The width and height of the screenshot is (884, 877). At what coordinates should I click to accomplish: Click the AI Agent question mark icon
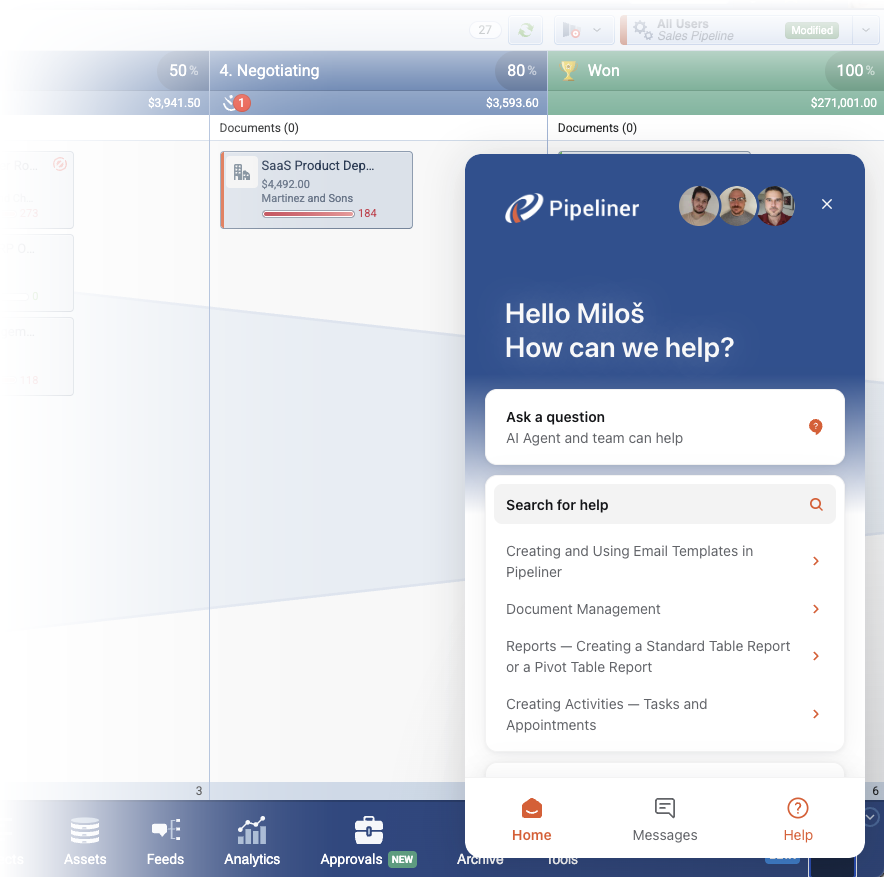[x=816, y=426]
